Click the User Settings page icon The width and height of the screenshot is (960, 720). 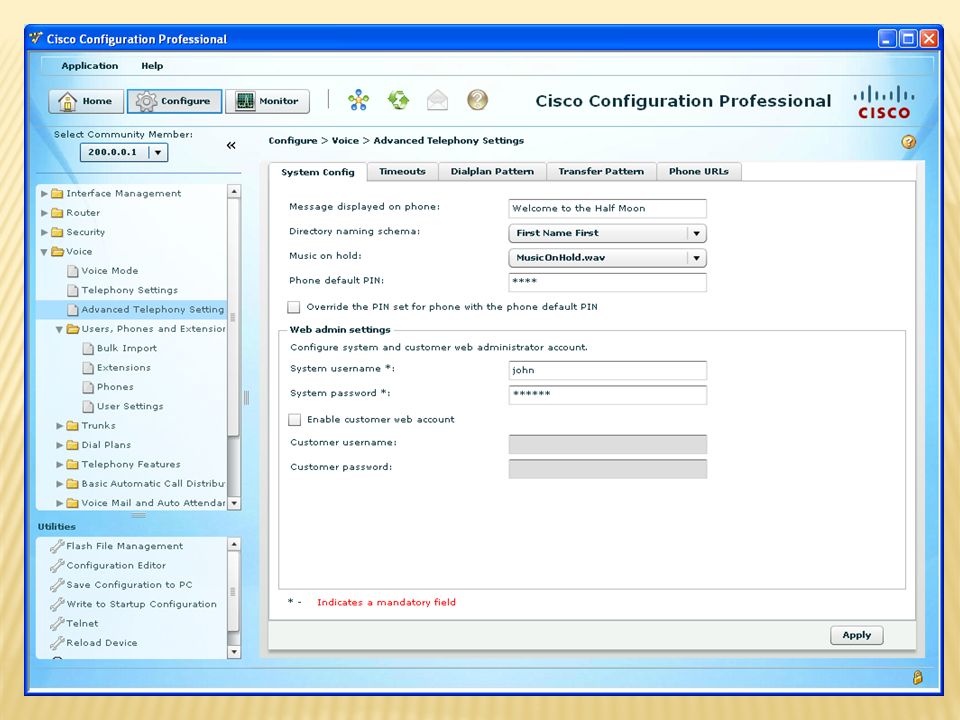[x=88, y=406]
